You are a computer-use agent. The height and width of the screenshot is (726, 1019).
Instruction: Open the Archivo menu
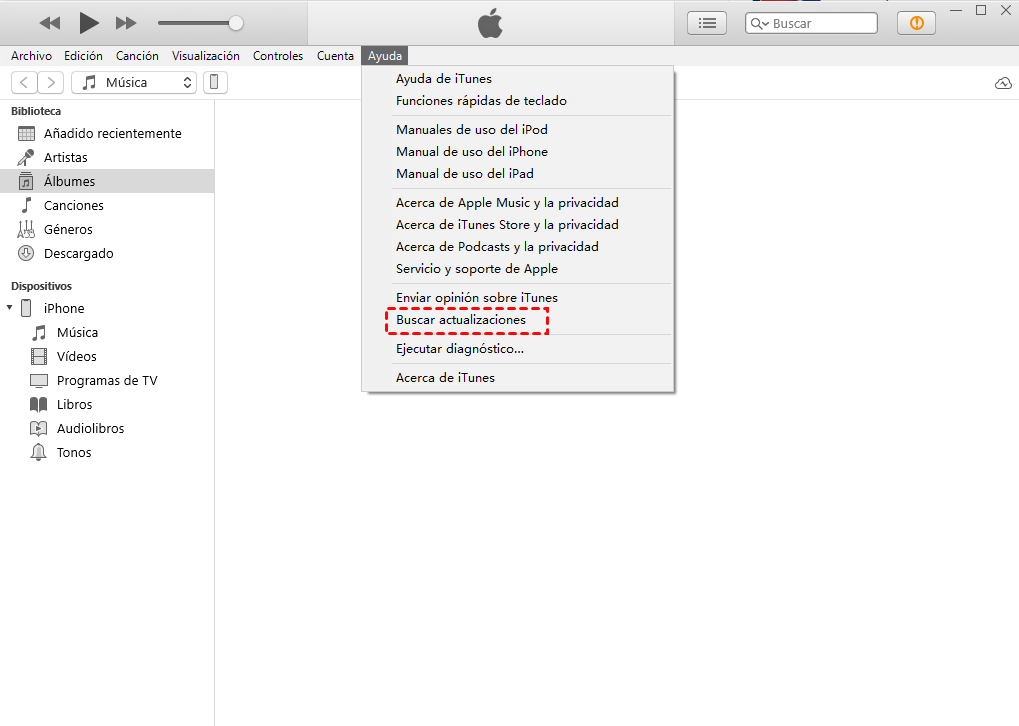31,56
